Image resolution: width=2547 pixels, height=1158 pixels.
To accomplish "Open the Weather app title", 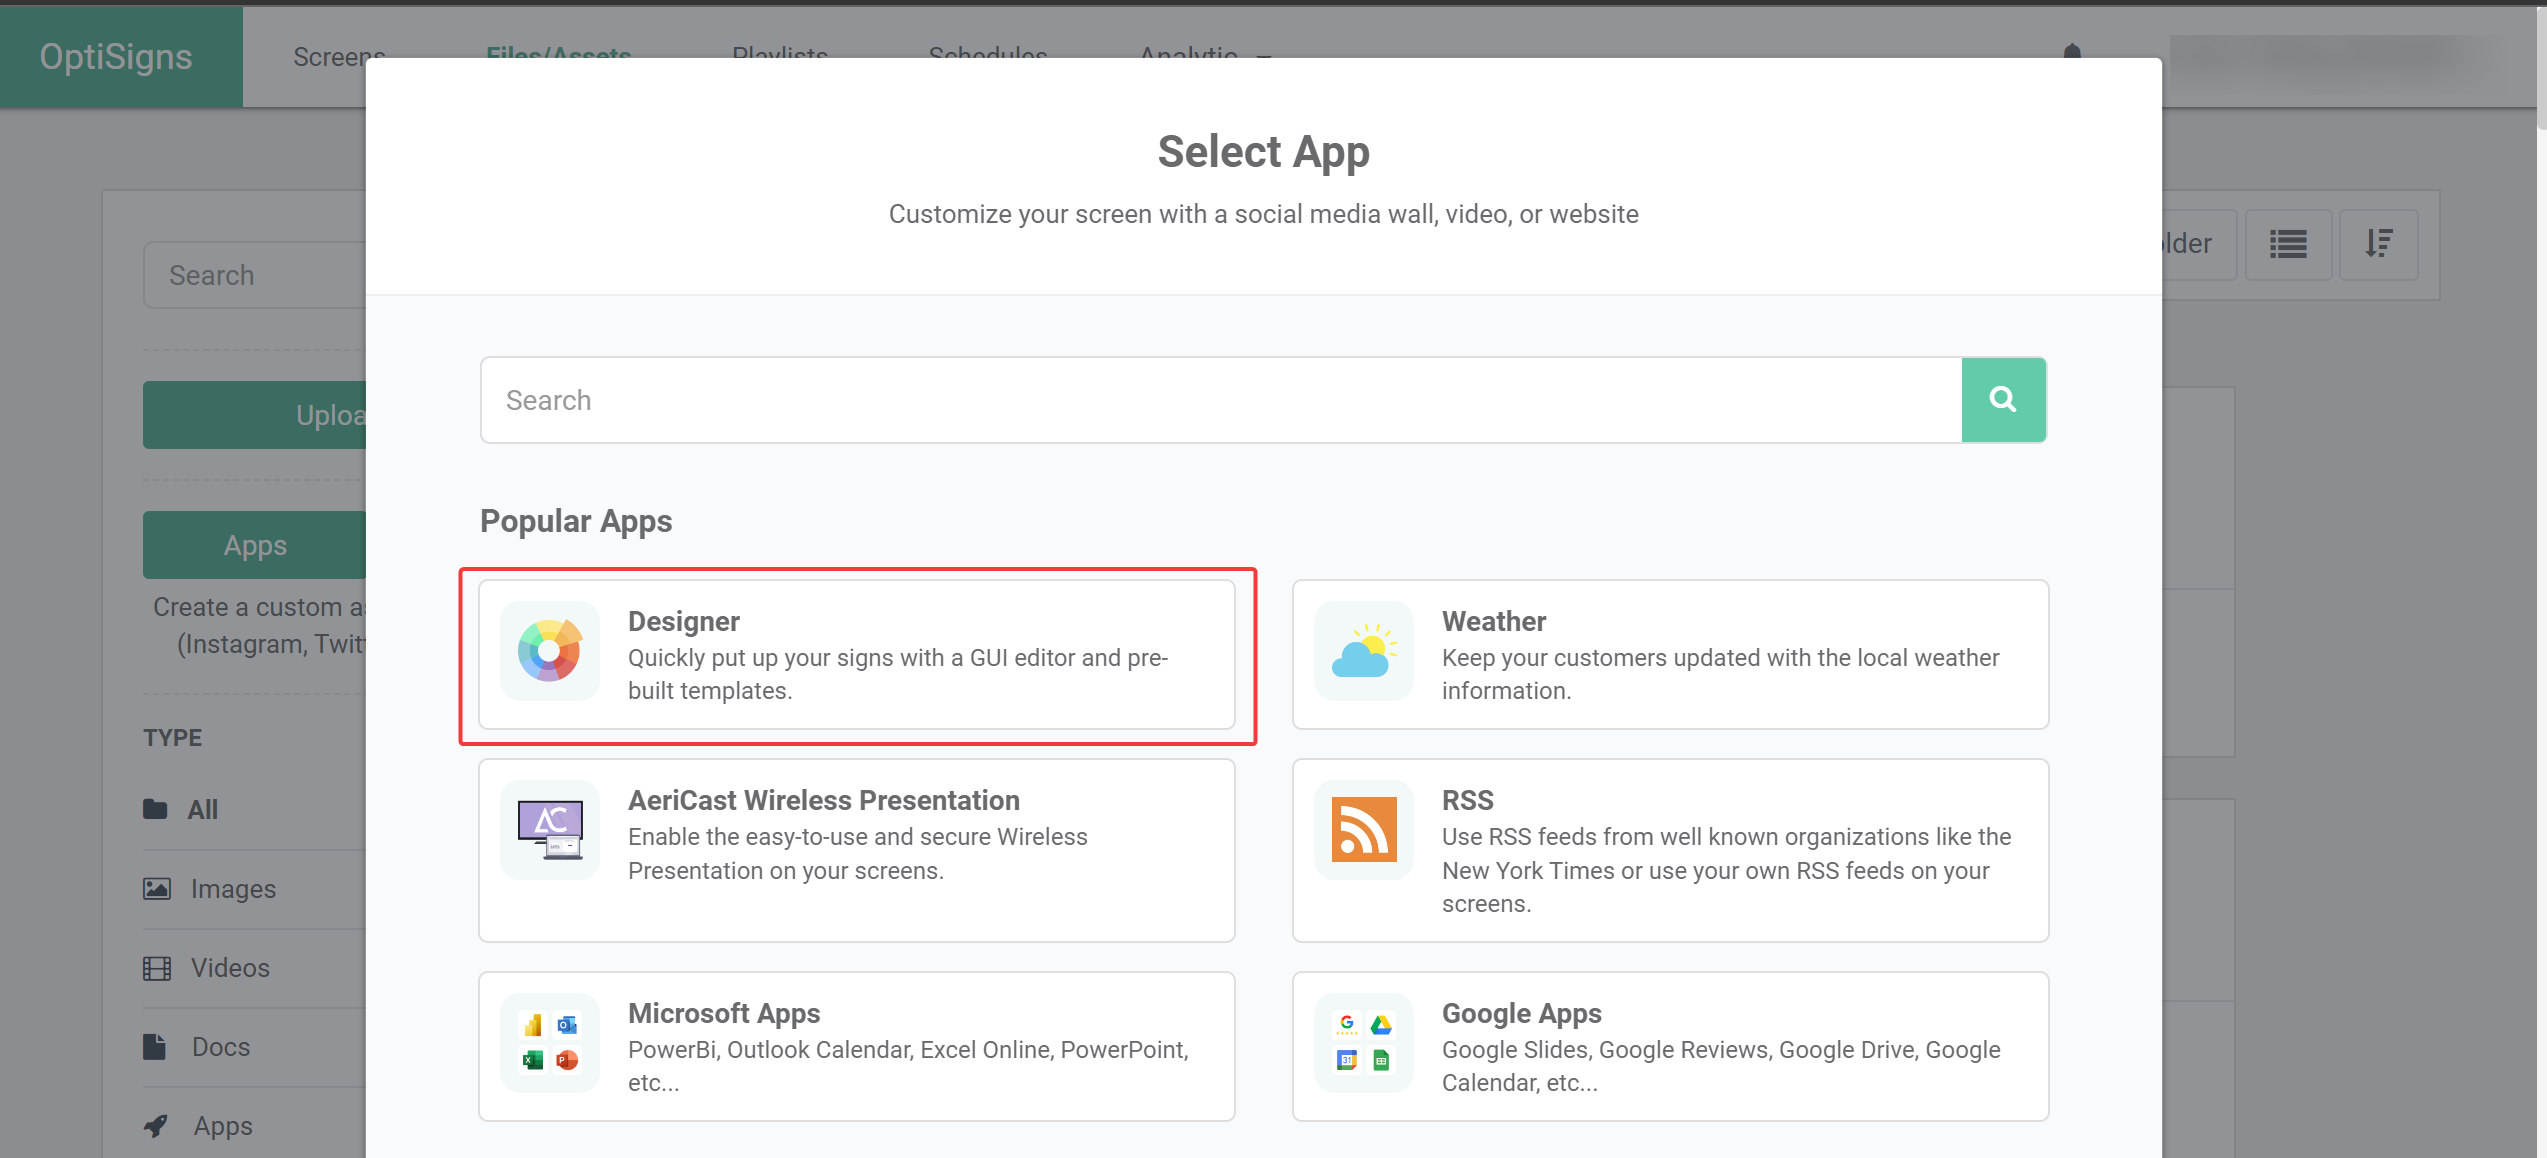I will coord(1494,621).
